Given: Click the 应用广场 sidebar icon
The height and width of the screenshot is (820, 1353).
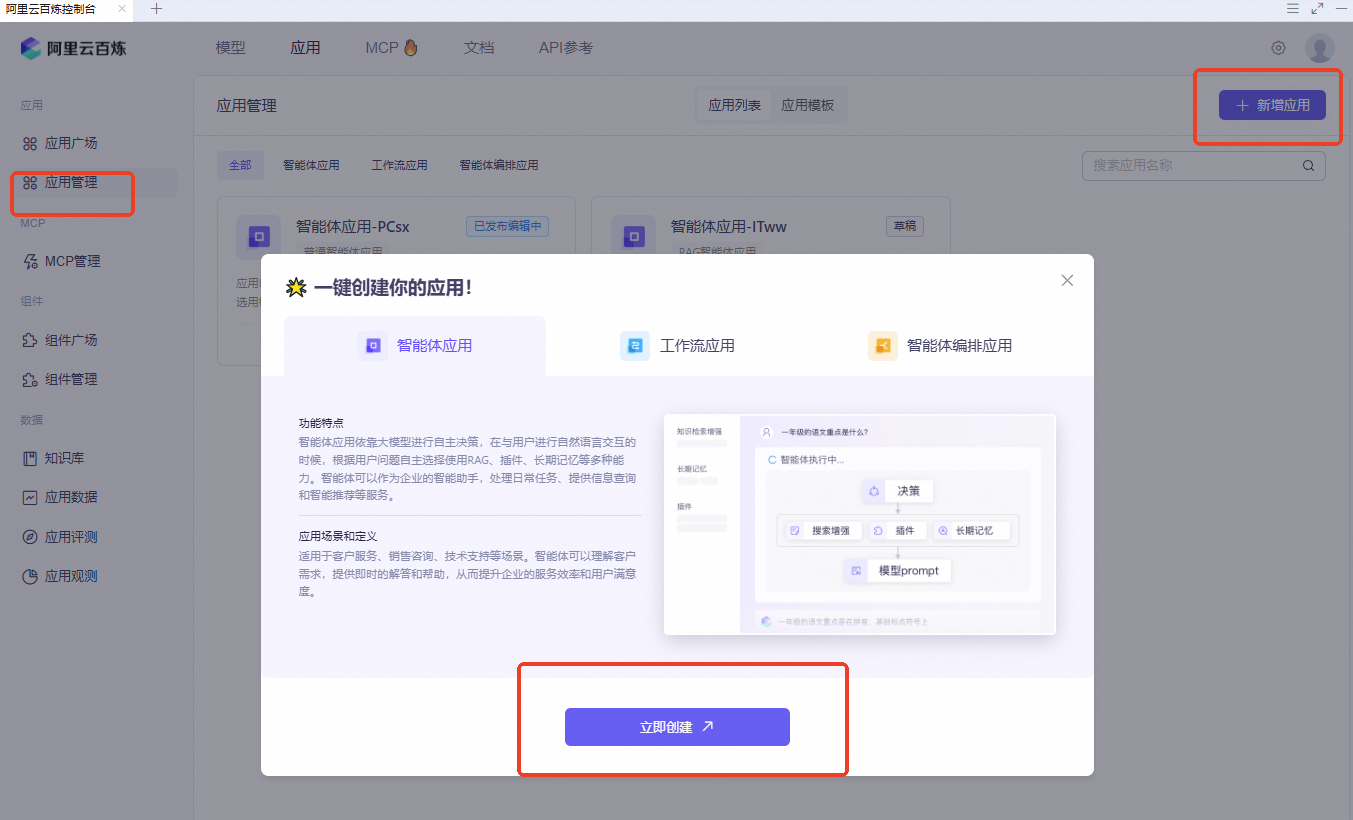Looking at the screenshot, I should (30, 143).
